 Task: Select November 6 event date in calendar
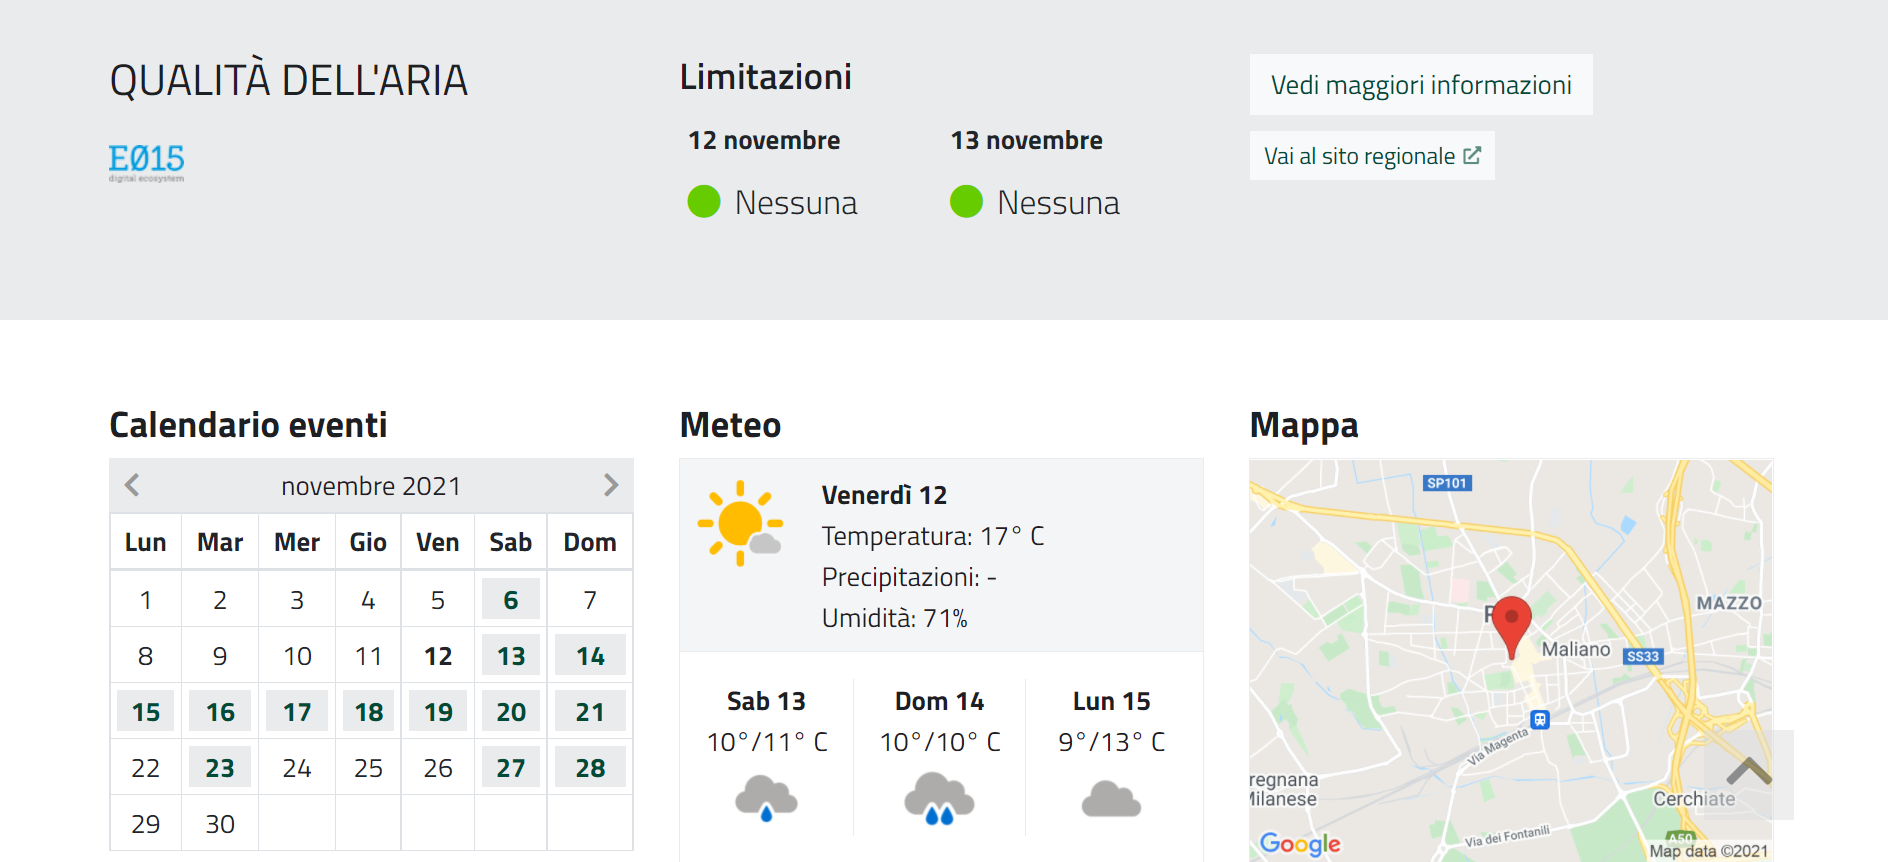511,600
